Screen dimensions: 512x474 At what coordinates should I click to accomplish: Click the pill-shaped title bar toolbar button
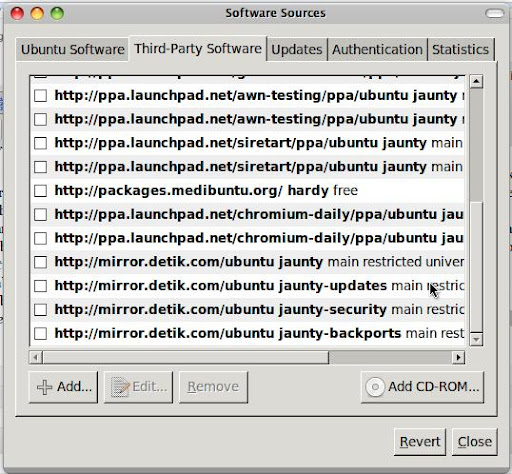(494, 13)
